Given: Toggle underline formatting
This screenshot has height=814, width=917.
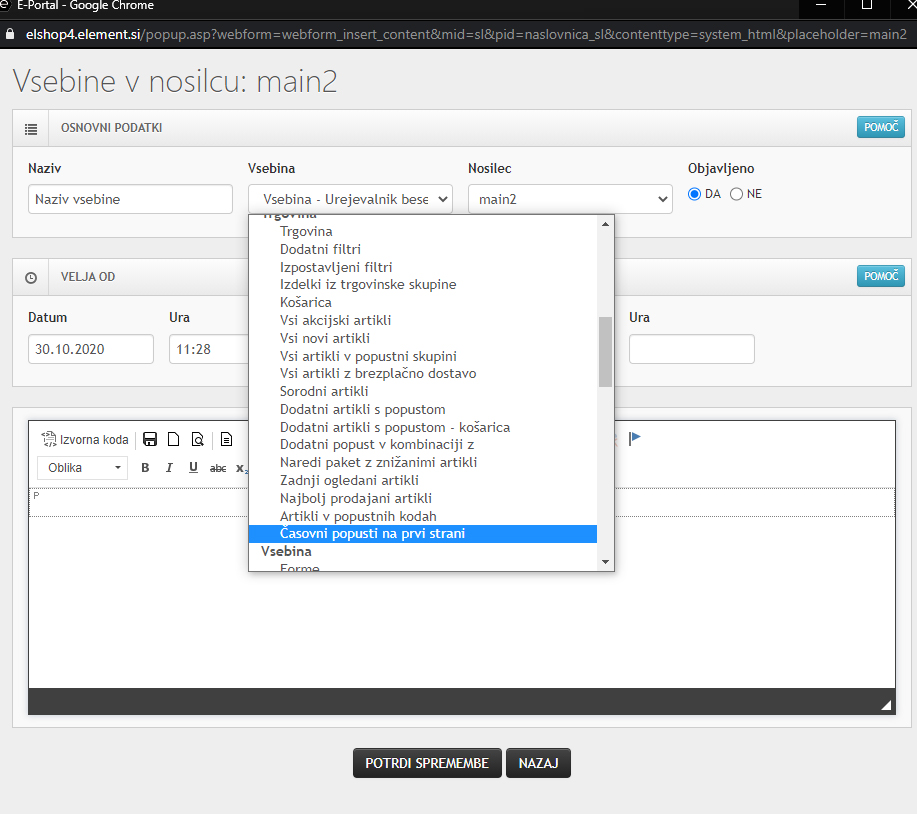Looking at the screenshot, I should [193, 467].
